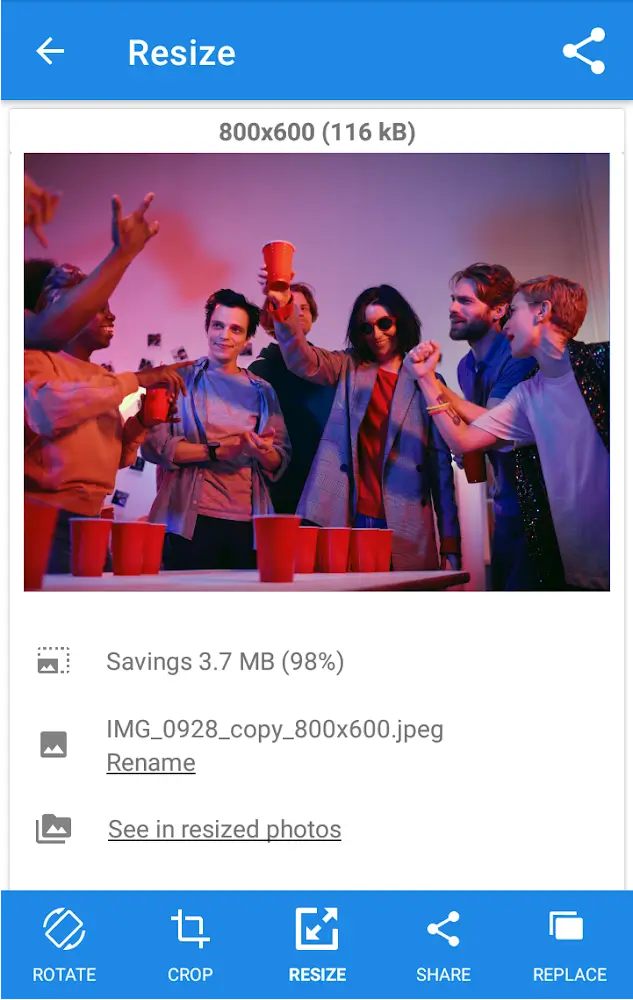Image resolution: width=633 pixels, height=1000 pixels.
Task: Click the SHARE label in bottom bar
Action: [444, 974]
